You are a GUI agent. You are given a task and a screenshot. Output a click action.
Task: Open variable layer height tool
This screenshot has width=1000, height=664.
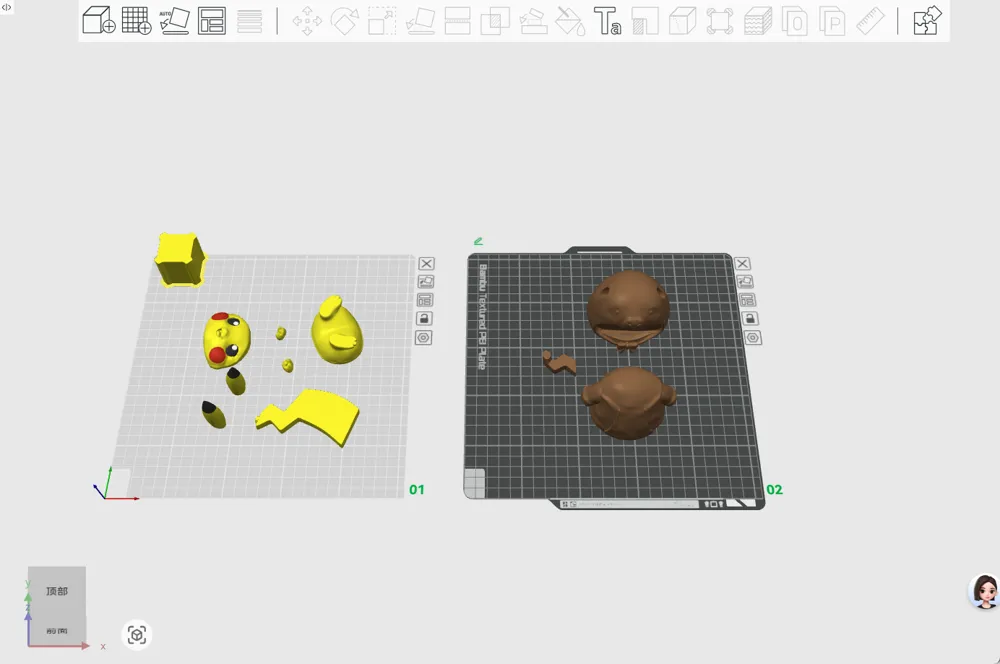(x=249, y=21)
